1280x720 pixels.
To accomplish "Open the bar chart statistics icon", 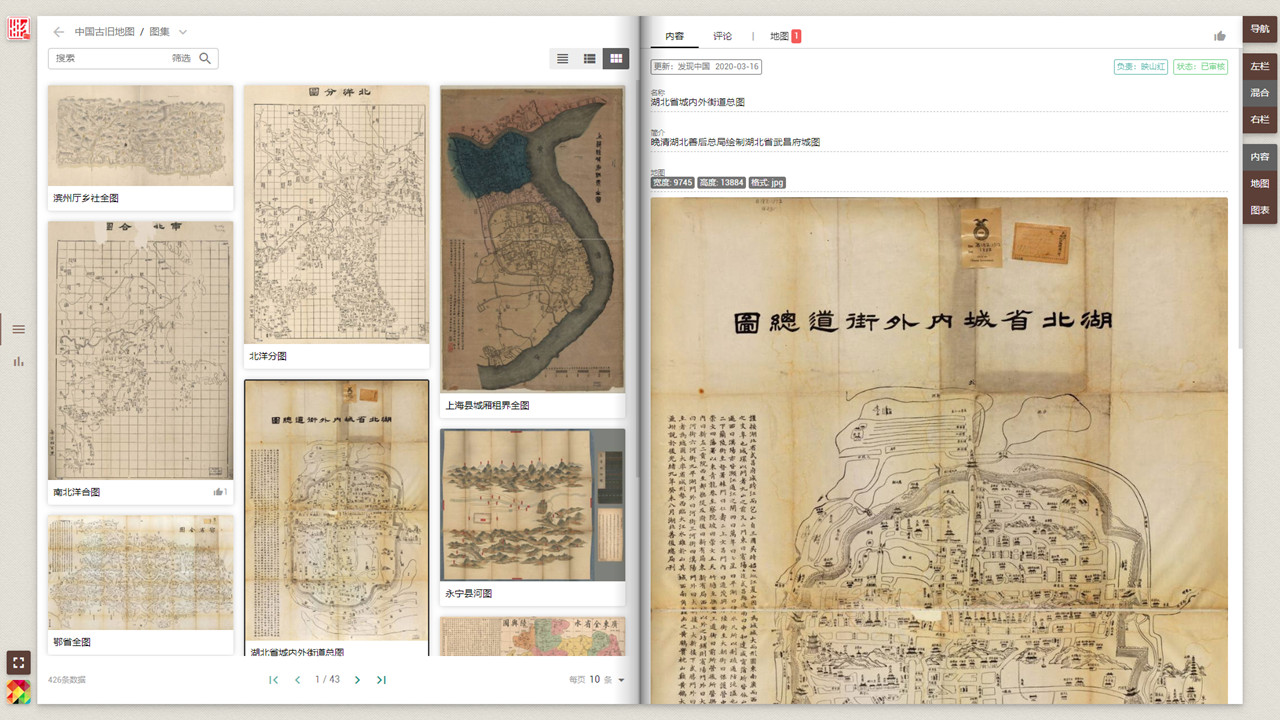I will (x=18, y=361).
